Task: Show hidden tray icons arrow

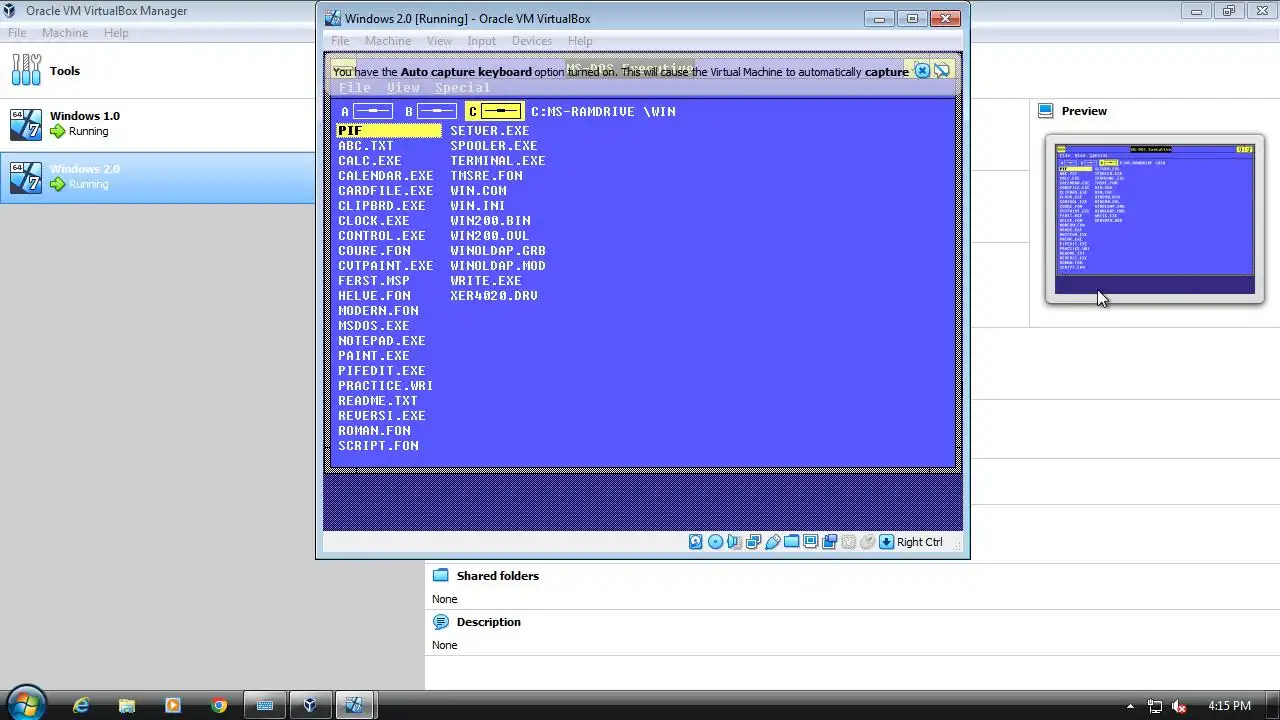Action: (1130, 706)
